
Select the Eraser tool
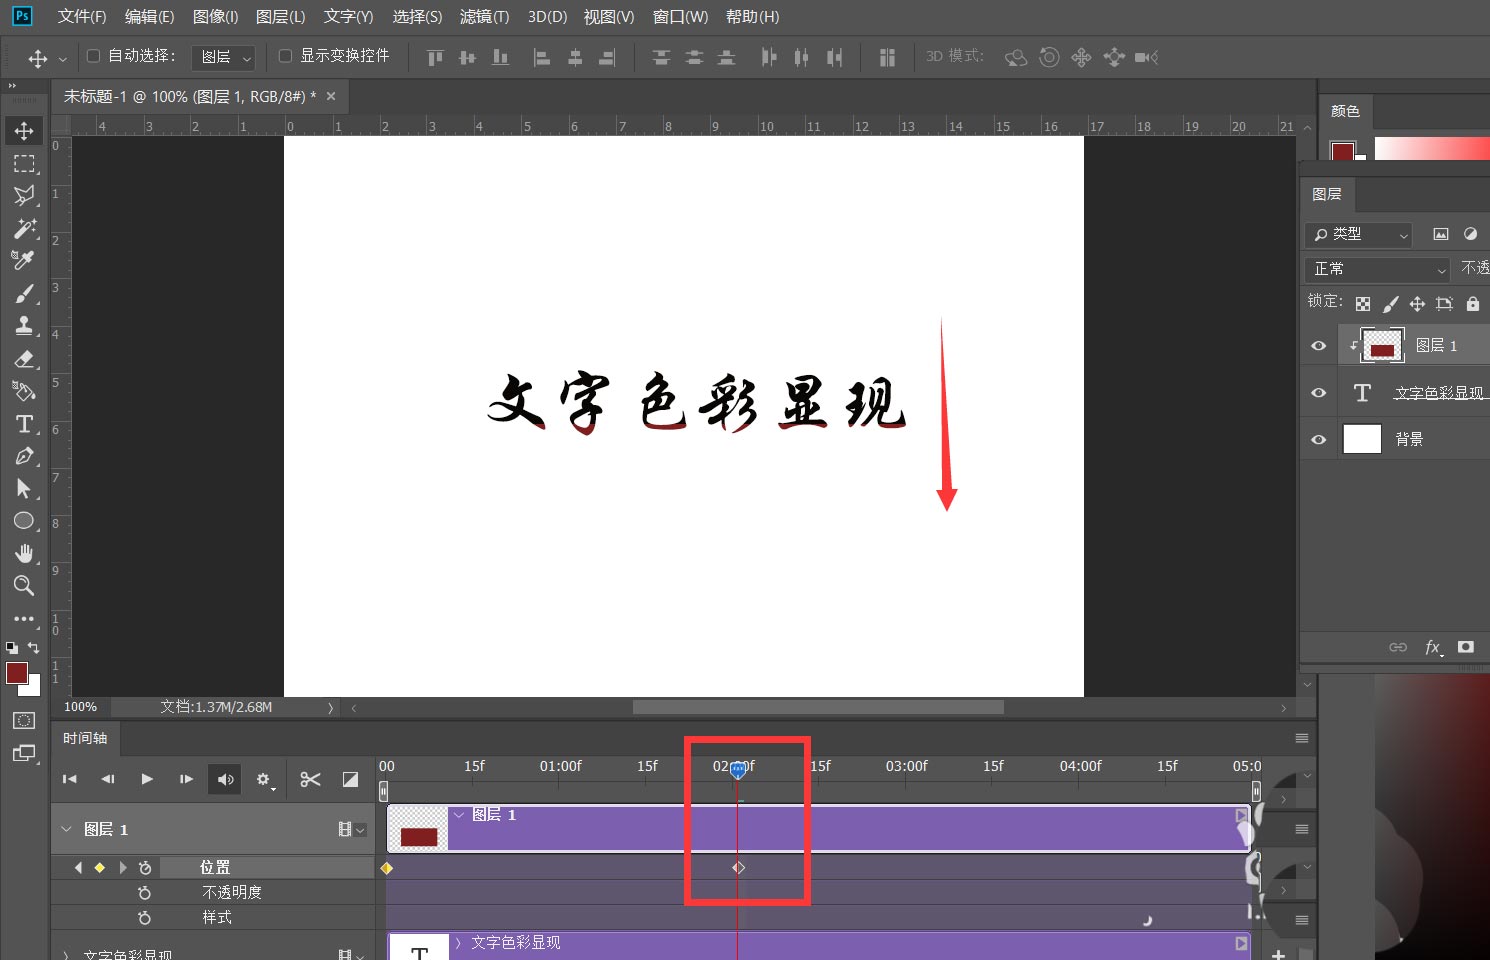tap(24, 358)
